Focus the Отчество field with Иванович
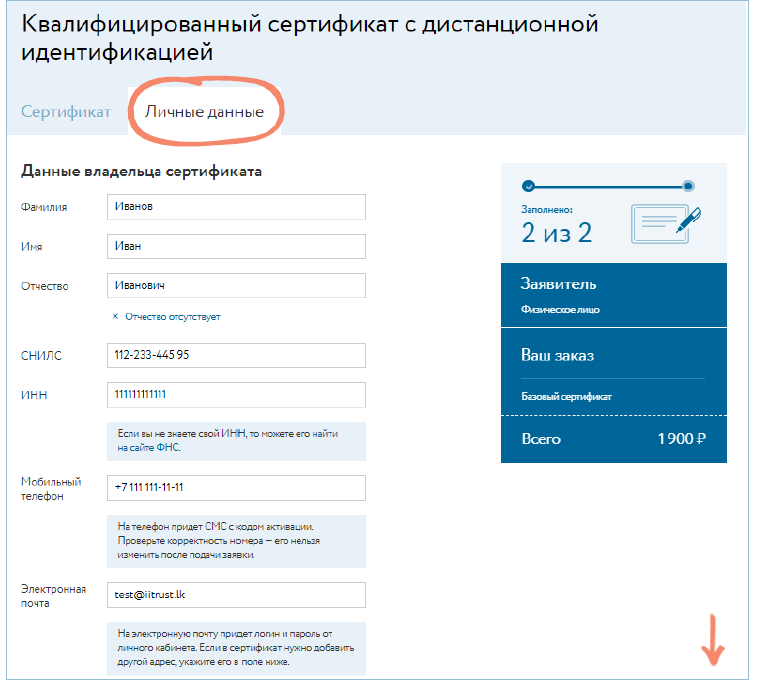This screenshot has width=768, height=697. pos(236,286)
